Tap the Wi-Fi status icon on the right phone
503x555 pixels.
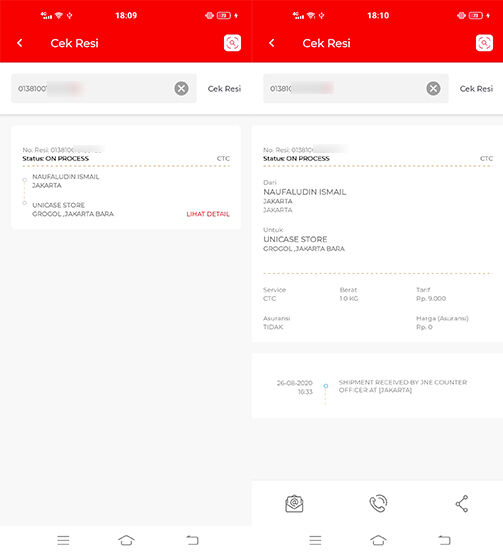311,15
